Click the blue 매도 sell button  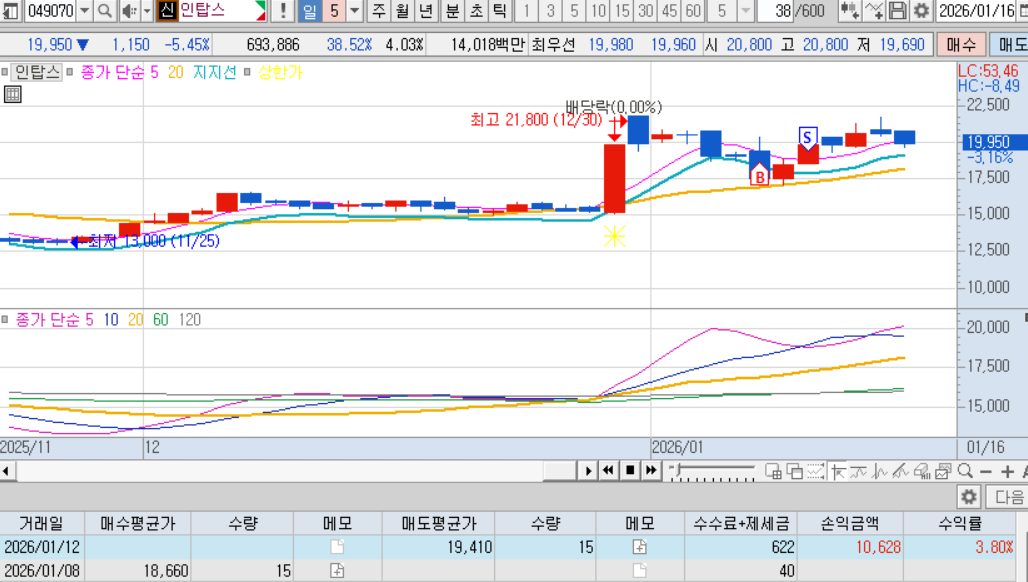1009,45
